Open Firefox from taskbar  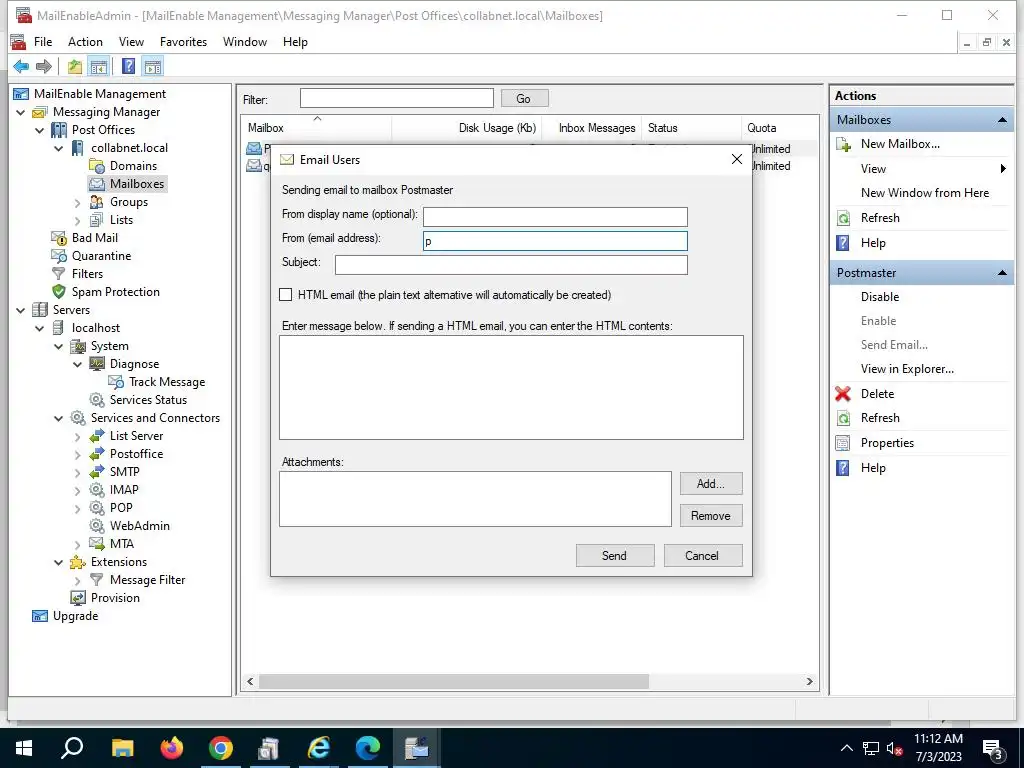172,748
